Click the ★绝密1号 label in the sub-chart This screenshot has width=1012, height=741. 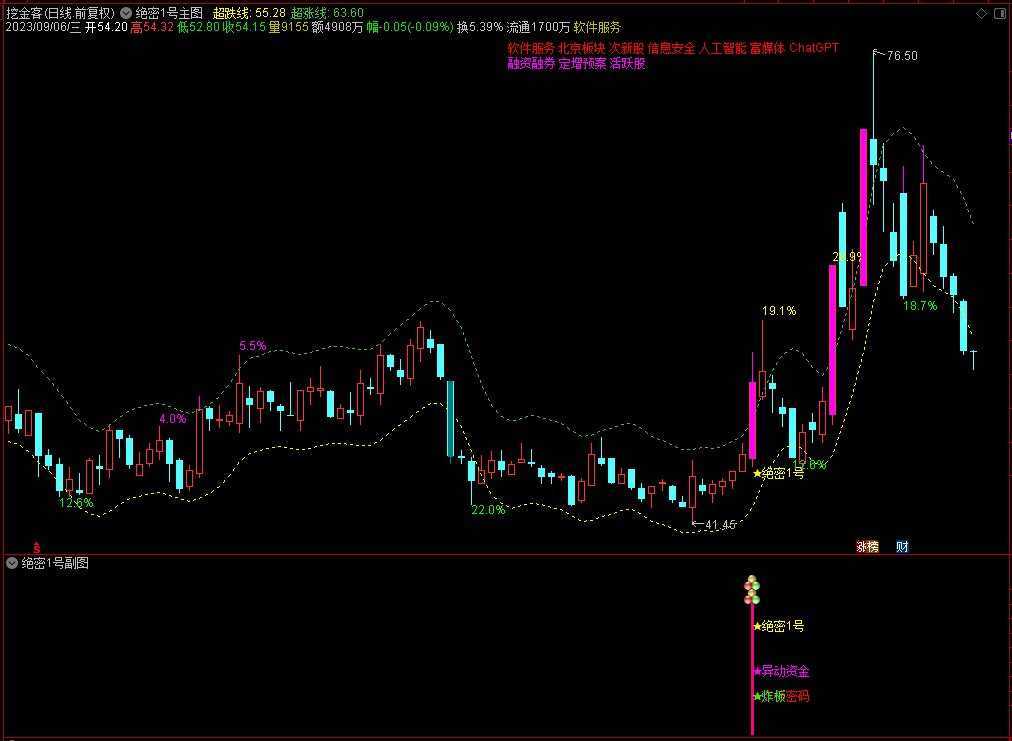tap(778, 626)
